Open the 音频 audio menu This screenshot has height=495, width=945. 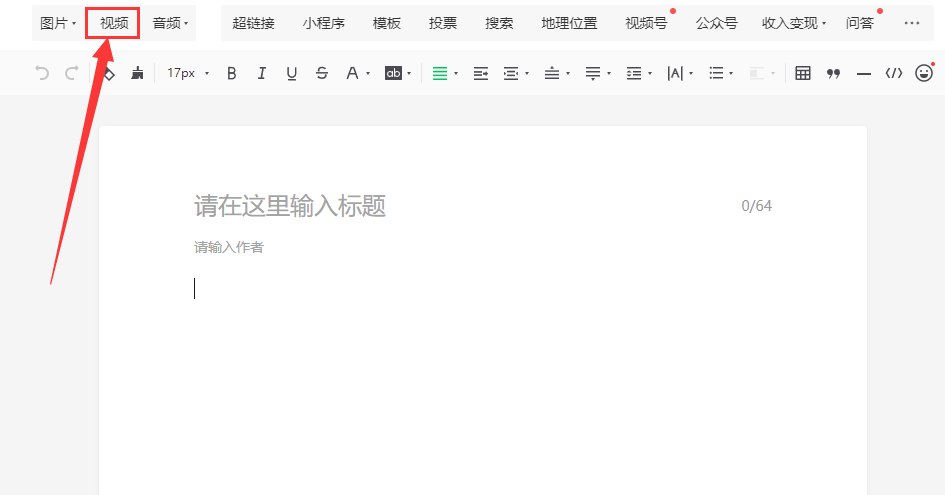(170, 24)
